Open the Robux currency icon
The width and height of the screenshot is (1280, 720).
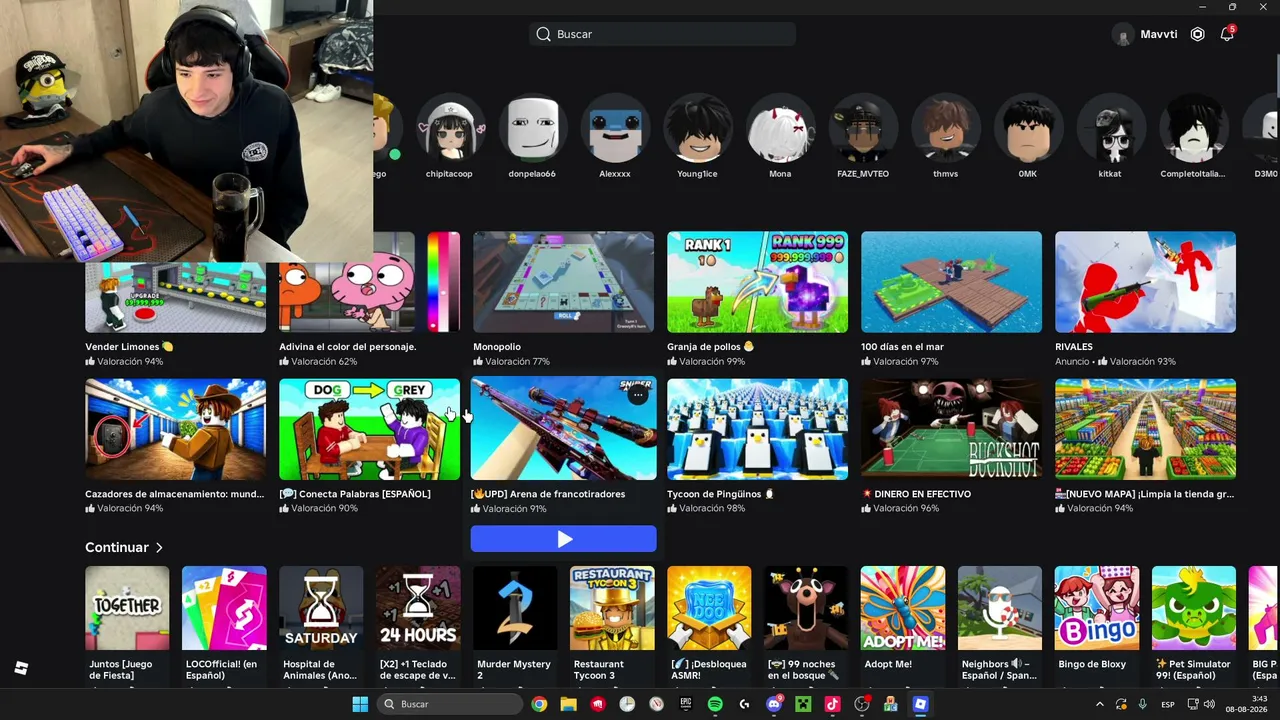click(x=1198, y=34)
